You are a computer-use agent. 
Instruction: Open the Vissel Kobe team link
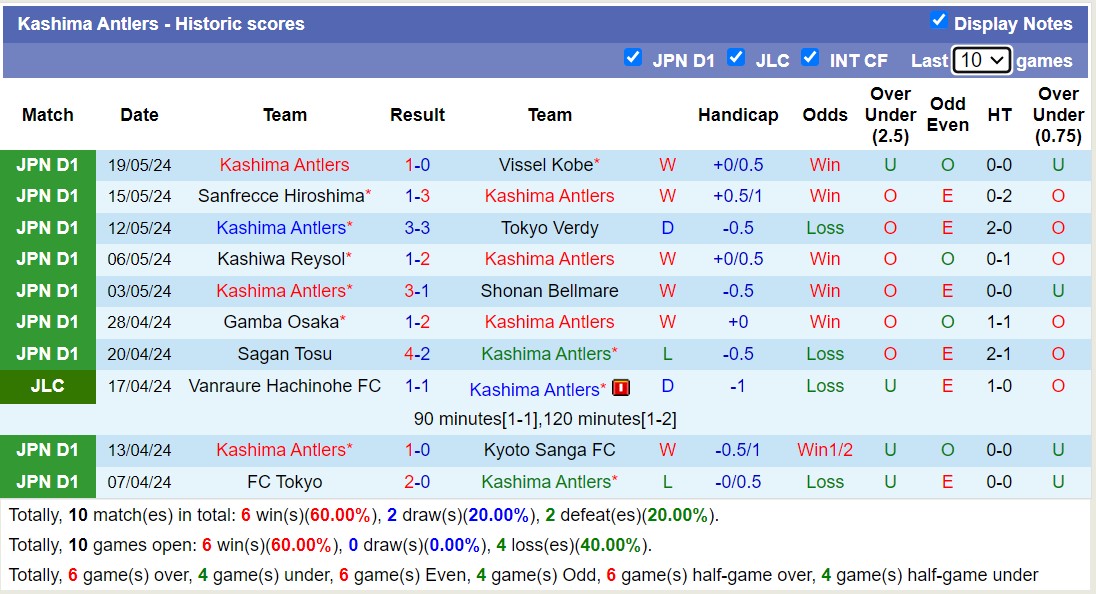546,165
